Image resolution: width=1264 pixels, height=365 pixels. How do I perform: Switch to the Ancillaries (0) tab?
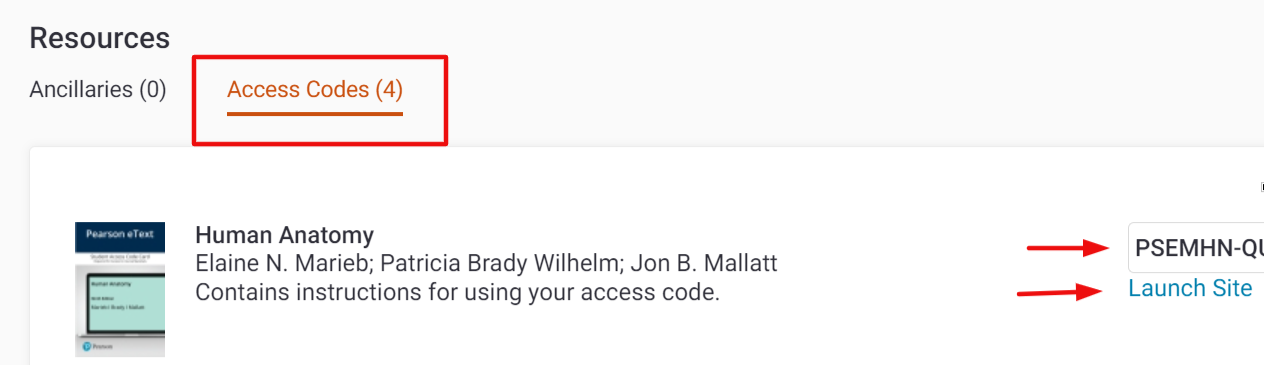(98, 89)
